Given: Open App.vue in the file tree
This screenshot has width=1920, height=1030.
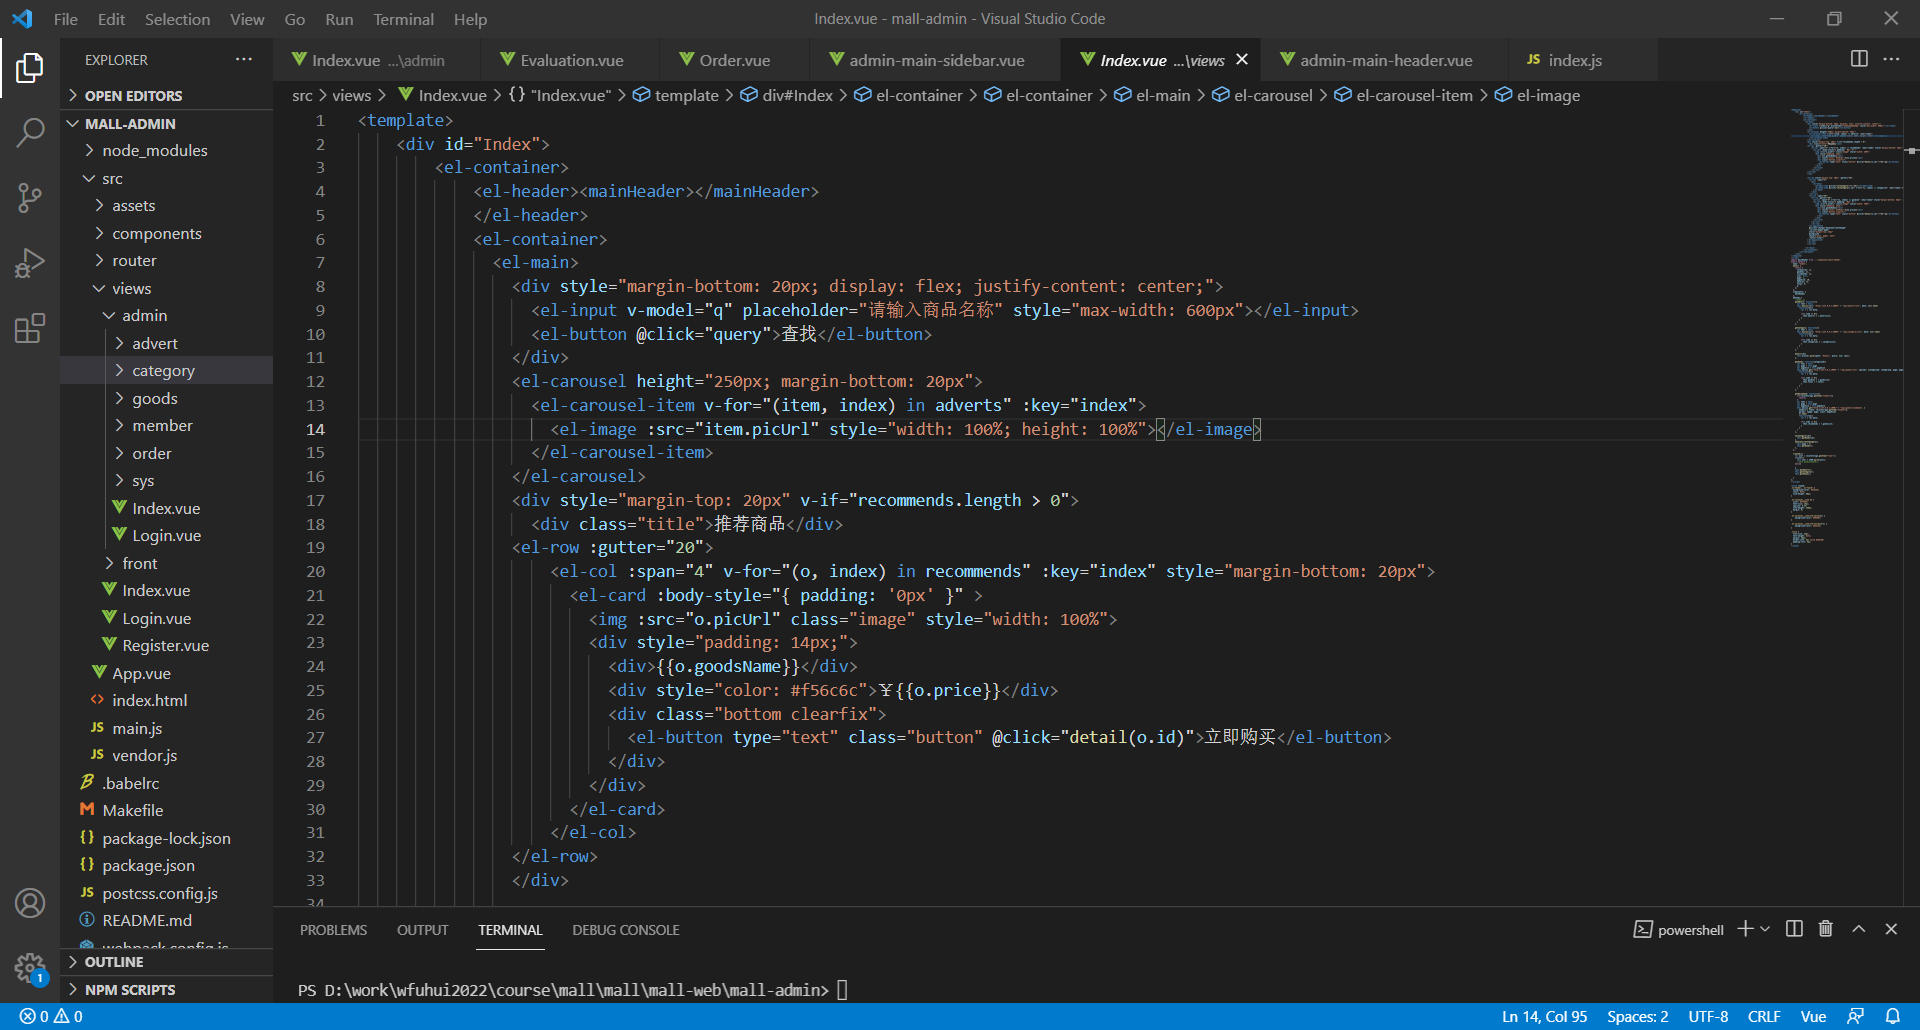Looking at the screenshot, I should (x=166, y=673).
